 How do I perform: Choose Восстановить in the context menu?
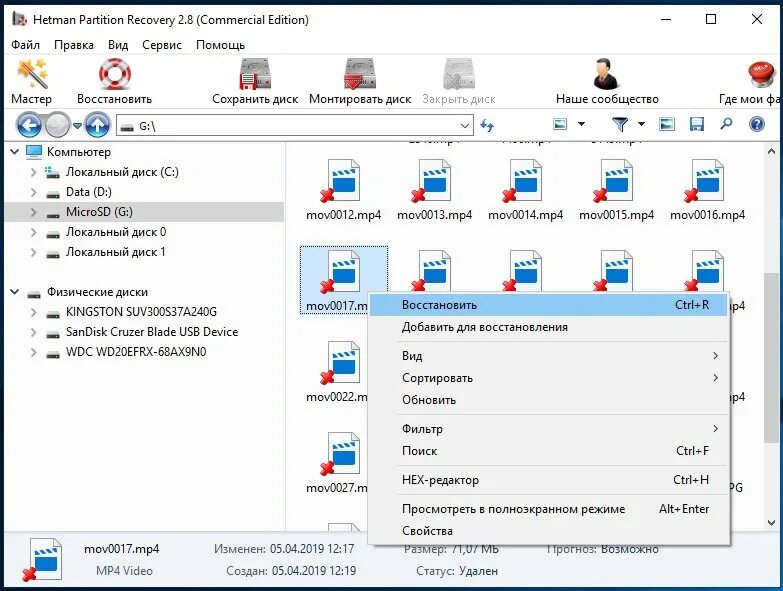(548, 304)
